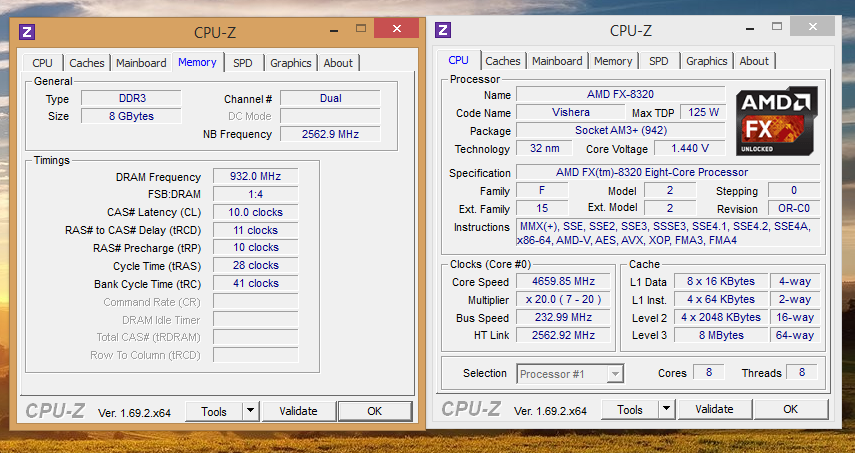The height and width of the screenshot is (453, 855).
Task: Click the Core Speed 4659.85 MHz value
Action: click(563, 281)
